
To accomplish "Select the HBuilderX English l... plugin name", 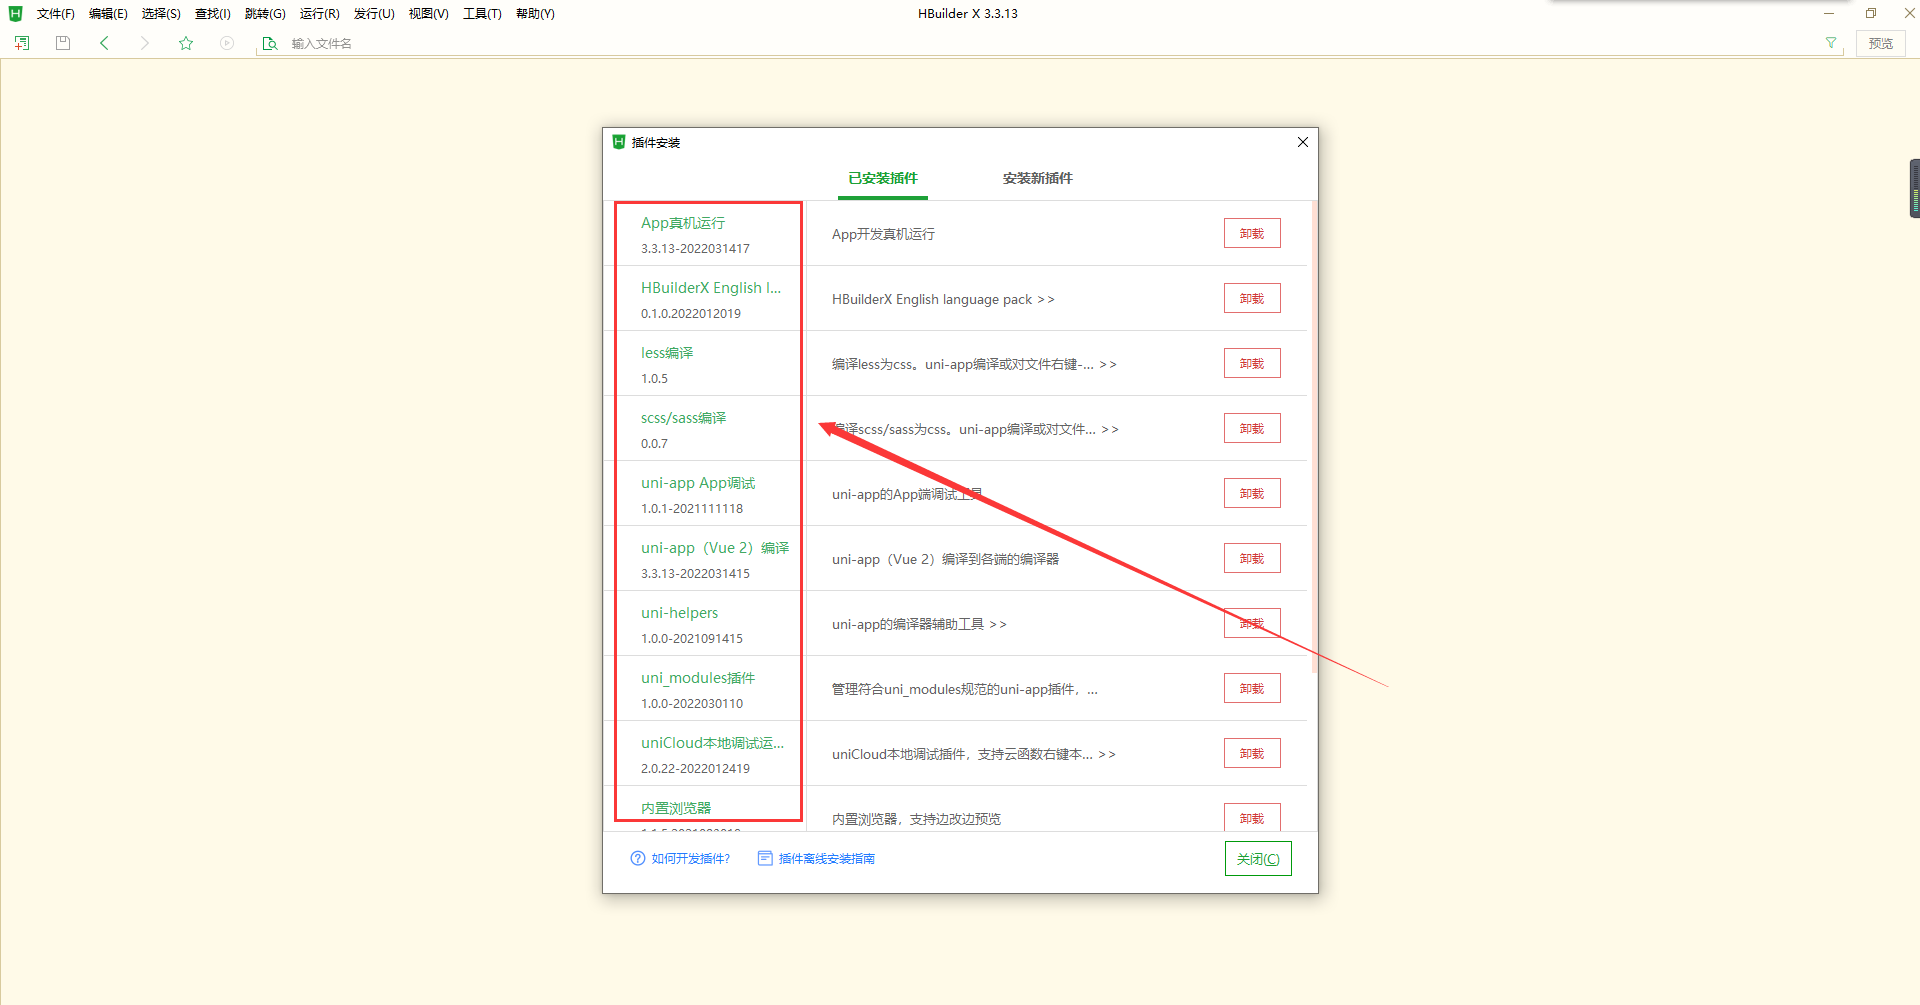I will [711, 288].
